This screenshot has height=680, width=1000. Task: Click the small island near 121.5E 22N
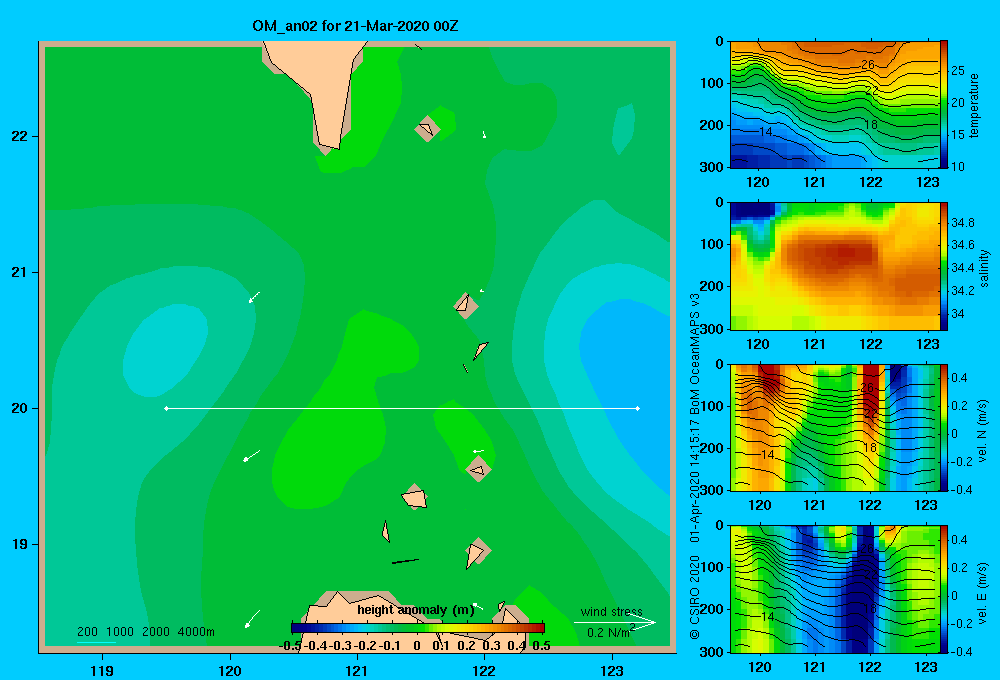coord(427,129)
